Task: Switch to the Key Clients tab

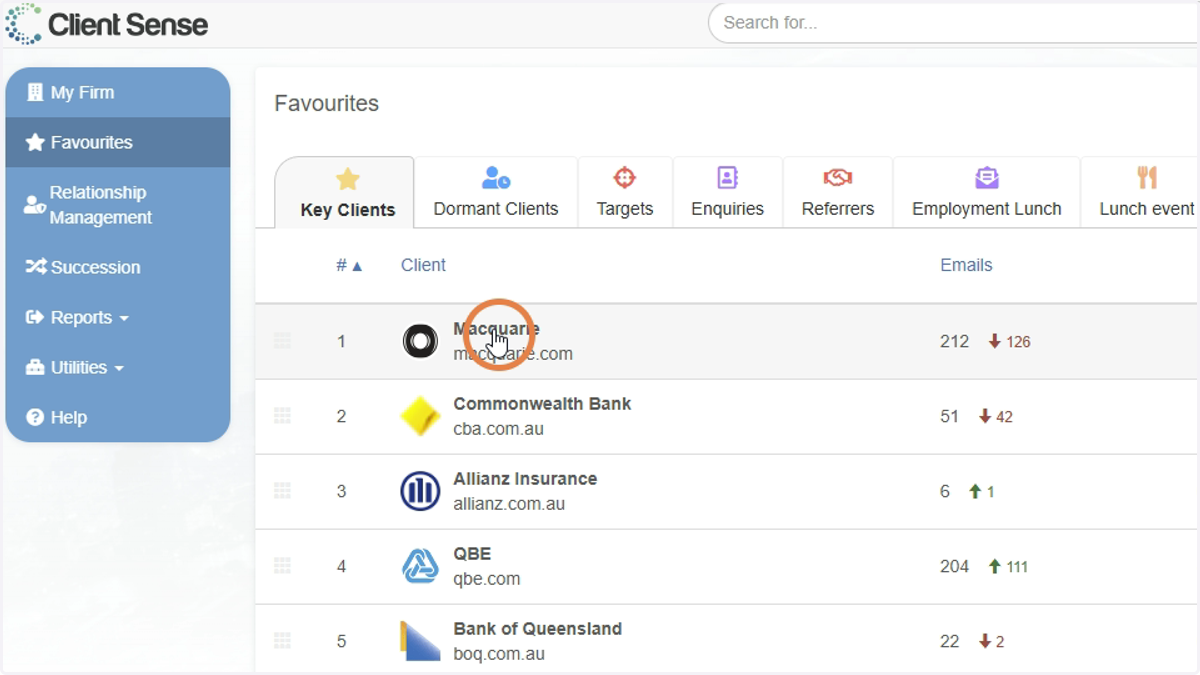Action: tap(345, 192)
